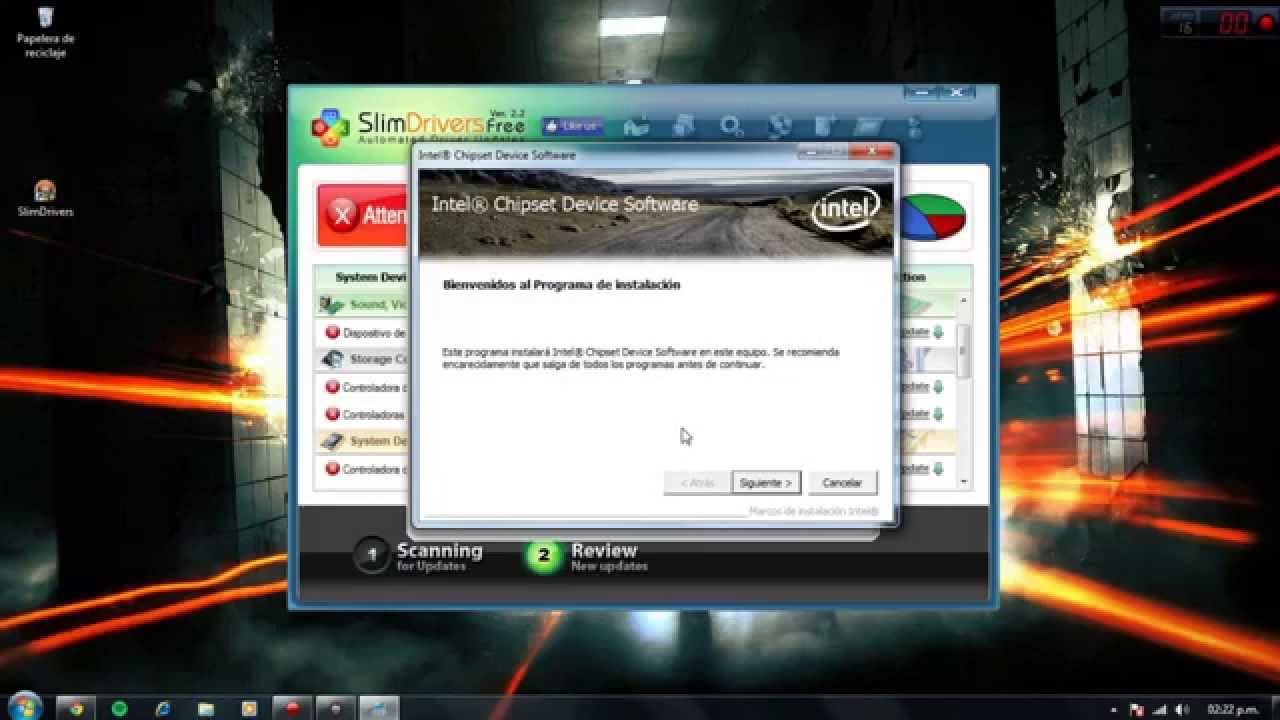Open the SlimDrivers desktop shortcut

(45, 198)
